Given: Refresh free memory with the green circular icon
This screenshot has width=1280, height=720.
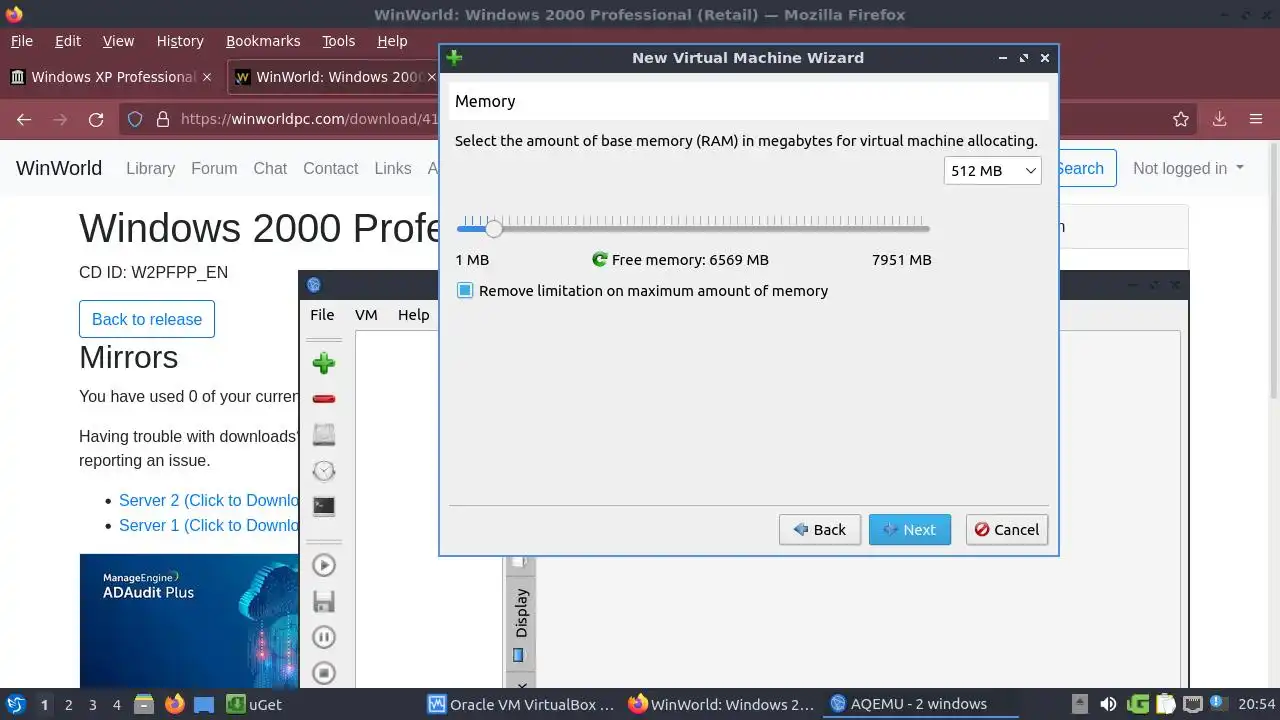Looking at the screenshot, I should 600,260.
